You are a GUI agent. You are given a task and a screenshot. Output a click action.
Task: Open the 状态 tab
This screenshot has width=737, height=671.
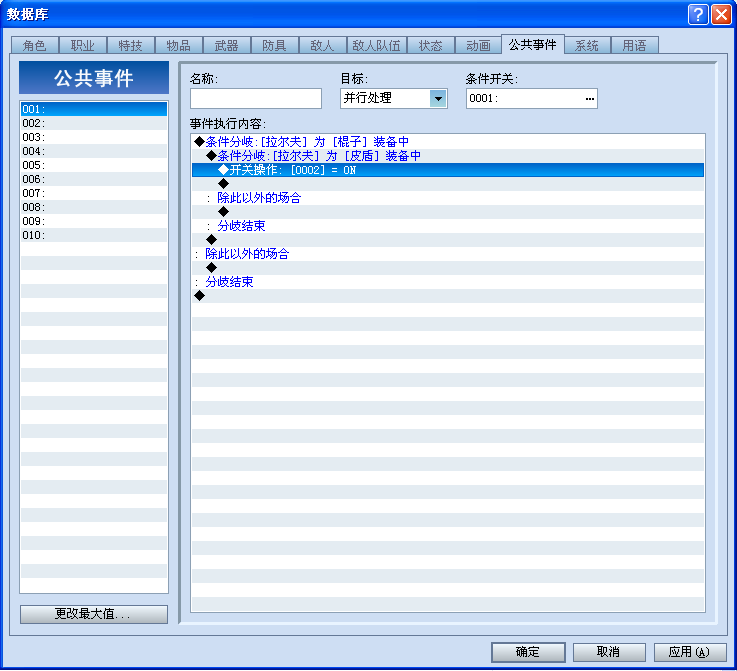click(431, 46)
